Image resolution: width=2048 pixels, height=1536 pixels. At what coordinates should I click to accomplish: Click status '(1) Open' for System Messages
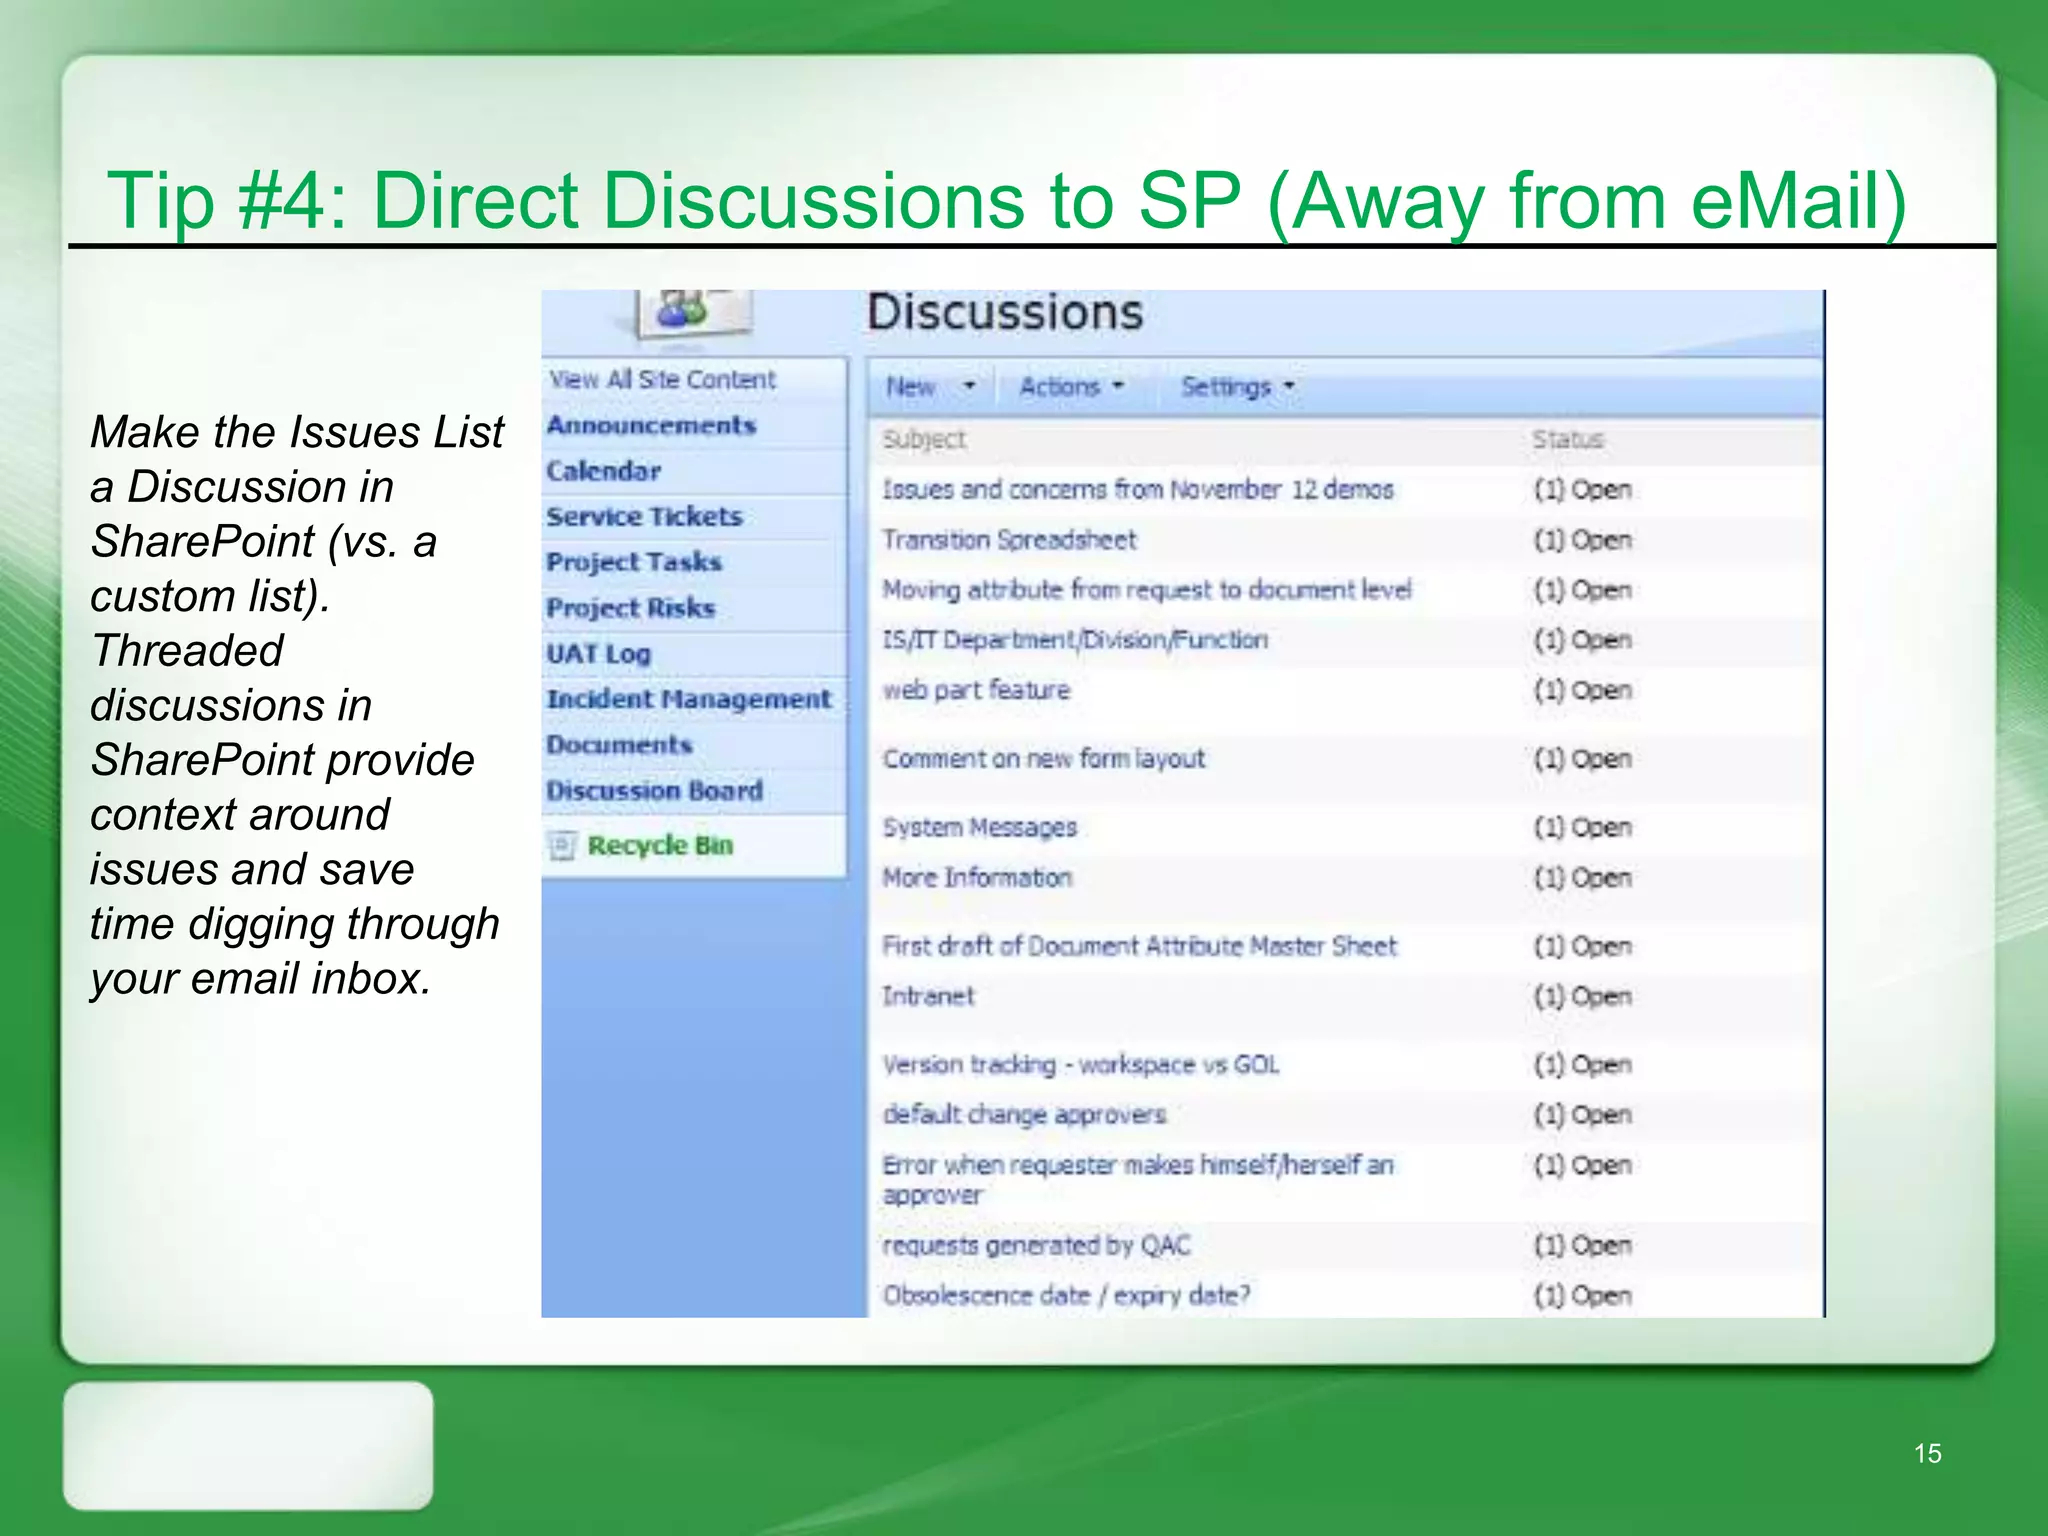(x=1583, y=828)
